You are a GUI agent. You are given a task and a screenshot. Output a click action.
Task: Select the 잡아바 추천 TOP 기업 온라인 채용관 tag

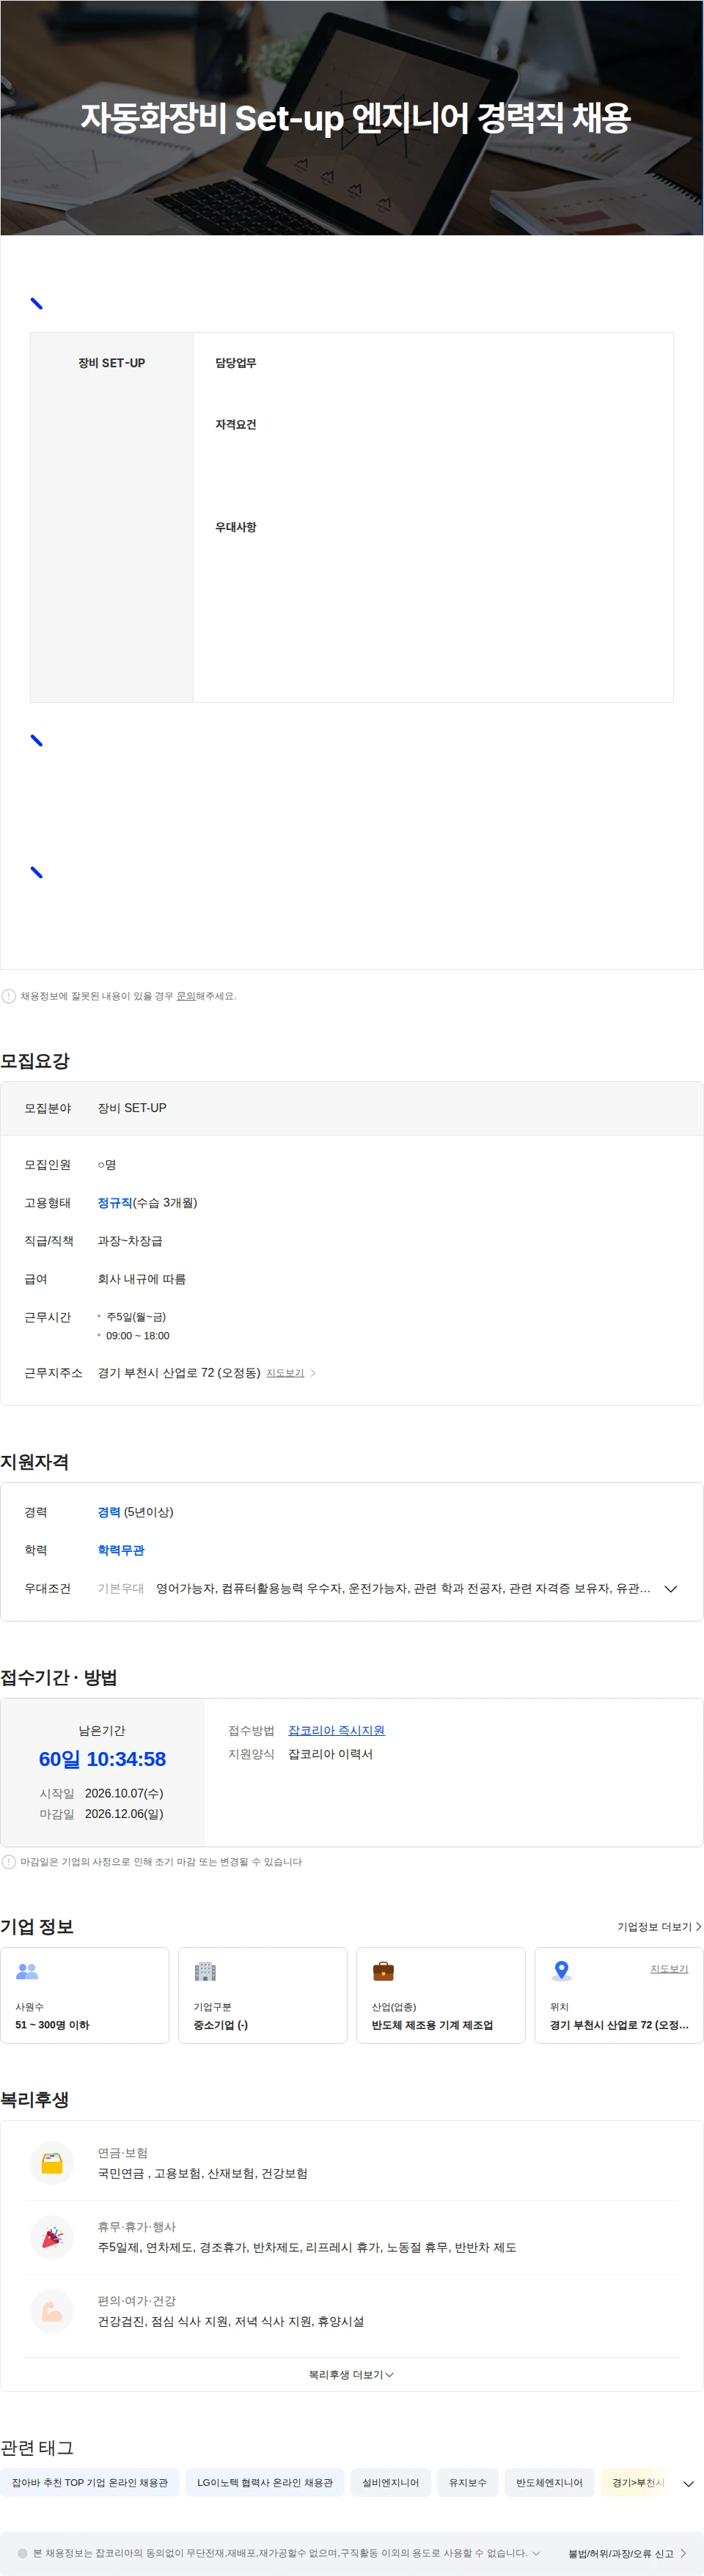click(90, 2483)
